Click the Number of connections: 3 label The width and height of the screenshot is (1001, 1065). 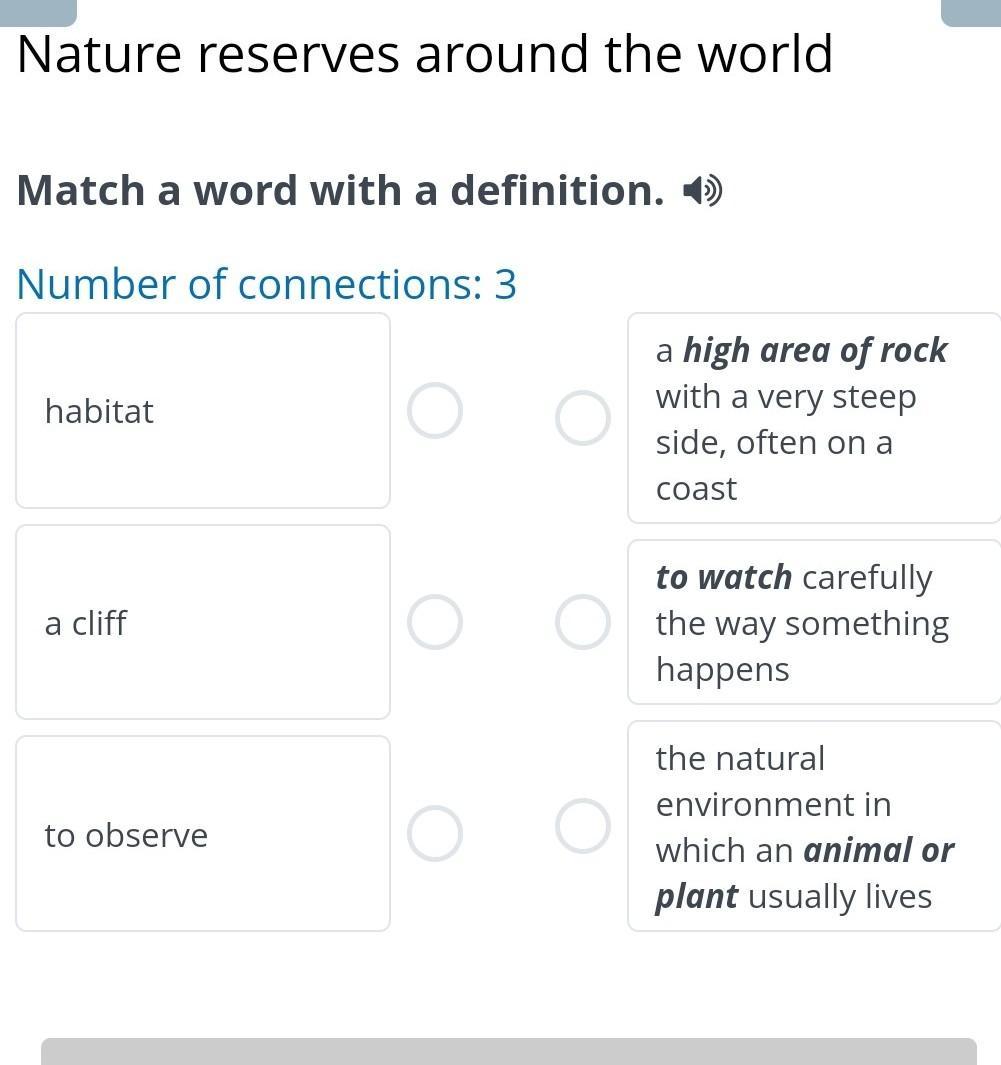(x=267, y=284)
